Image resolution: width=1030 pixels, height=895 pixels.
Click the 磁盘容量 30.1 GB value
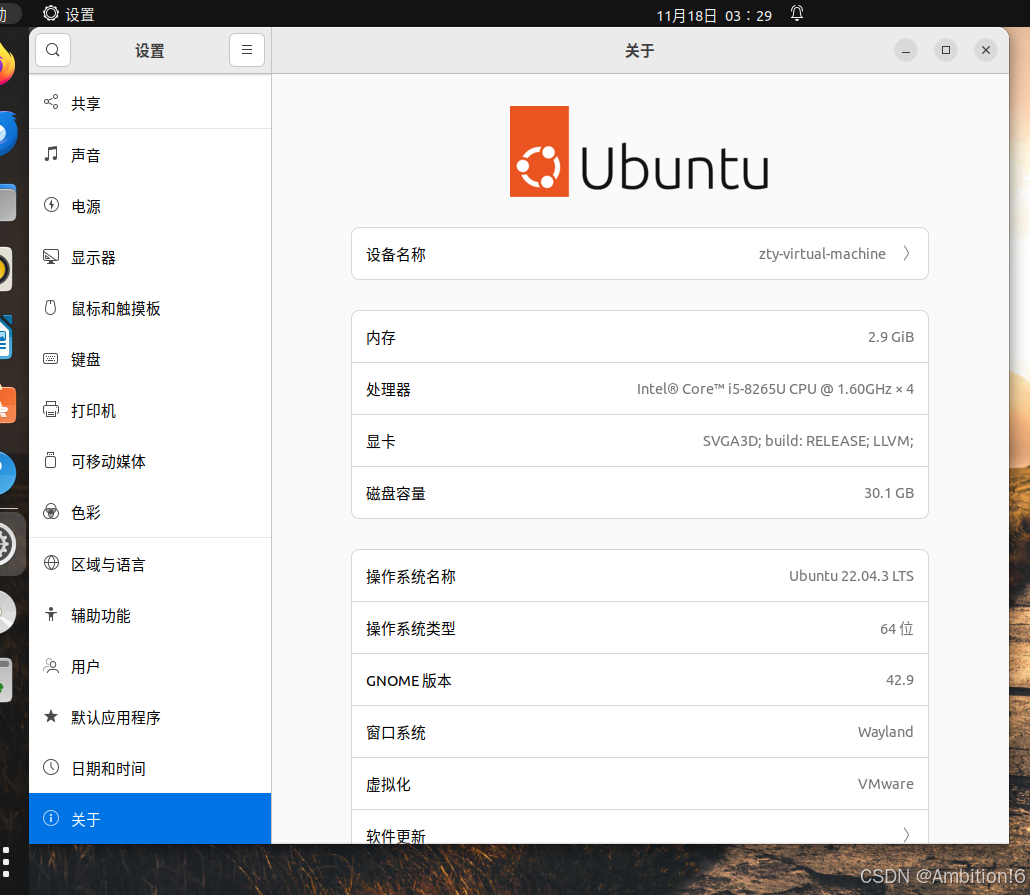pyautogui.click(x=889, y=493)
